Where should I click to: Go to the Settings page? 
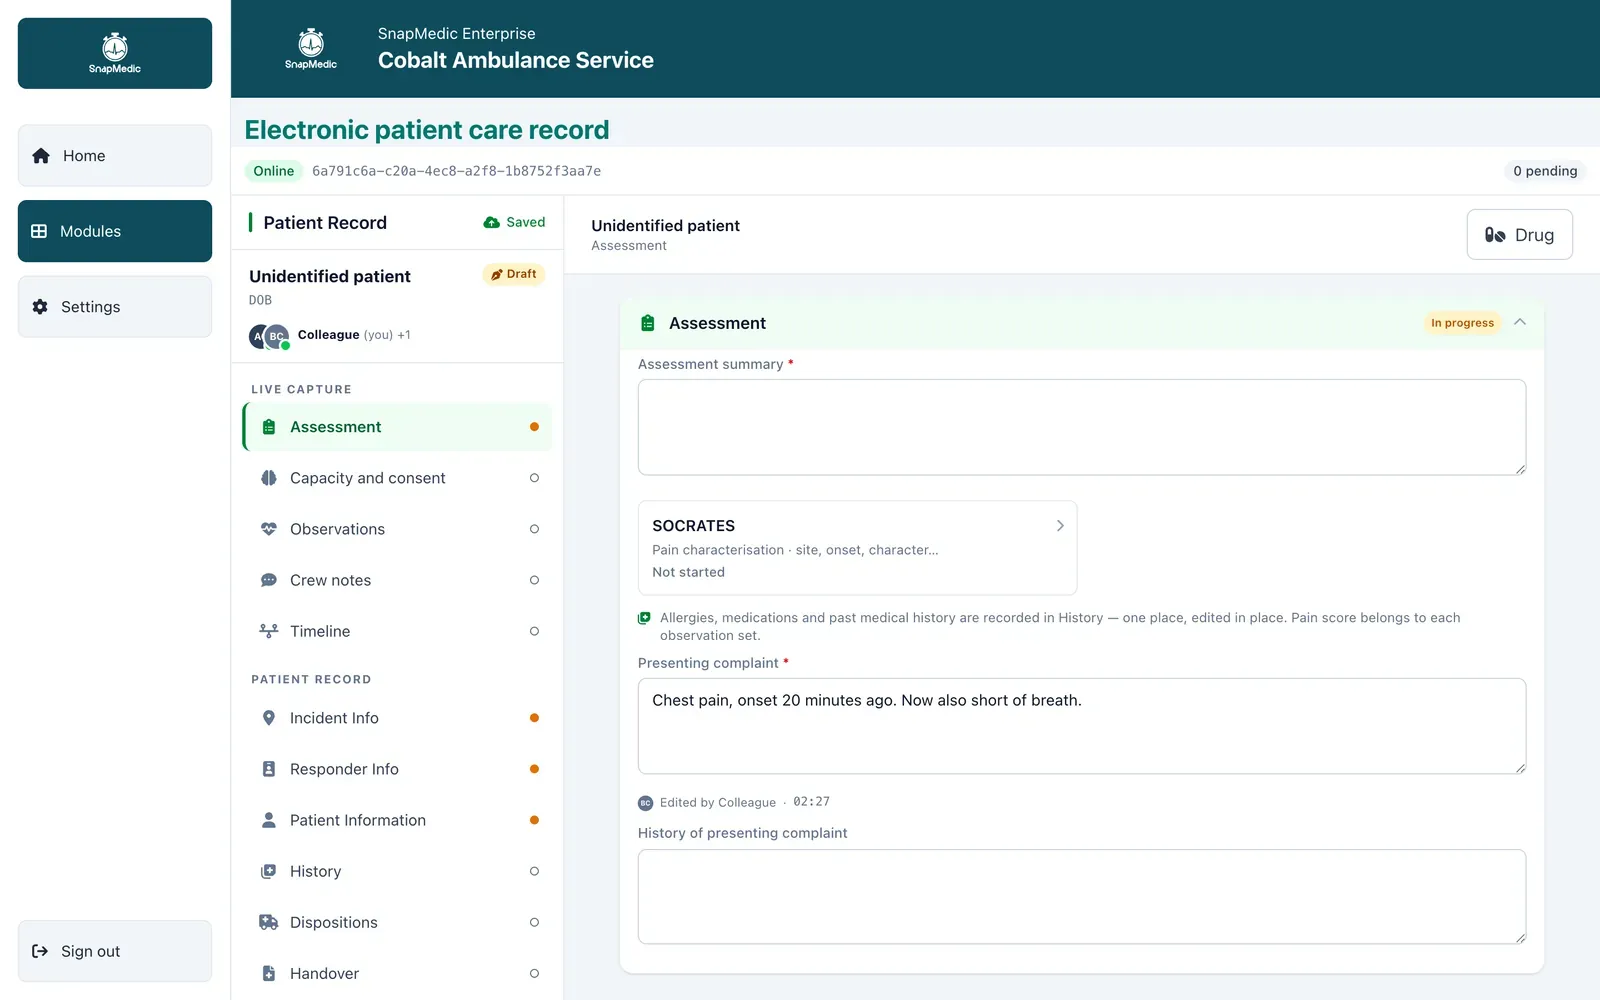point(115,307)
